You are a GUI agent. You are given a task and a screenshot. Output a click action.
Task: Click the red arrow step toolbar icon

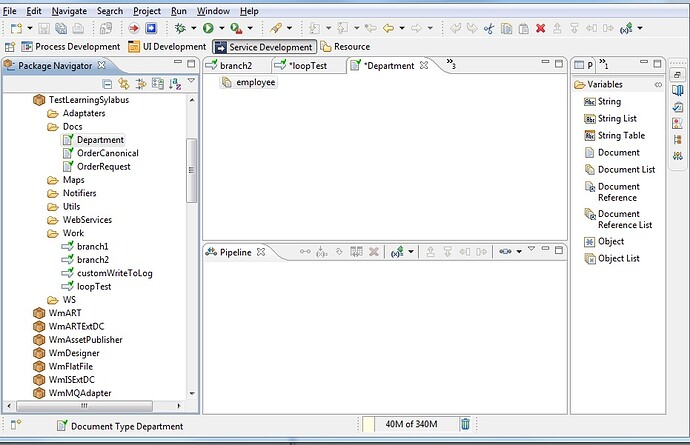(133, 29)
